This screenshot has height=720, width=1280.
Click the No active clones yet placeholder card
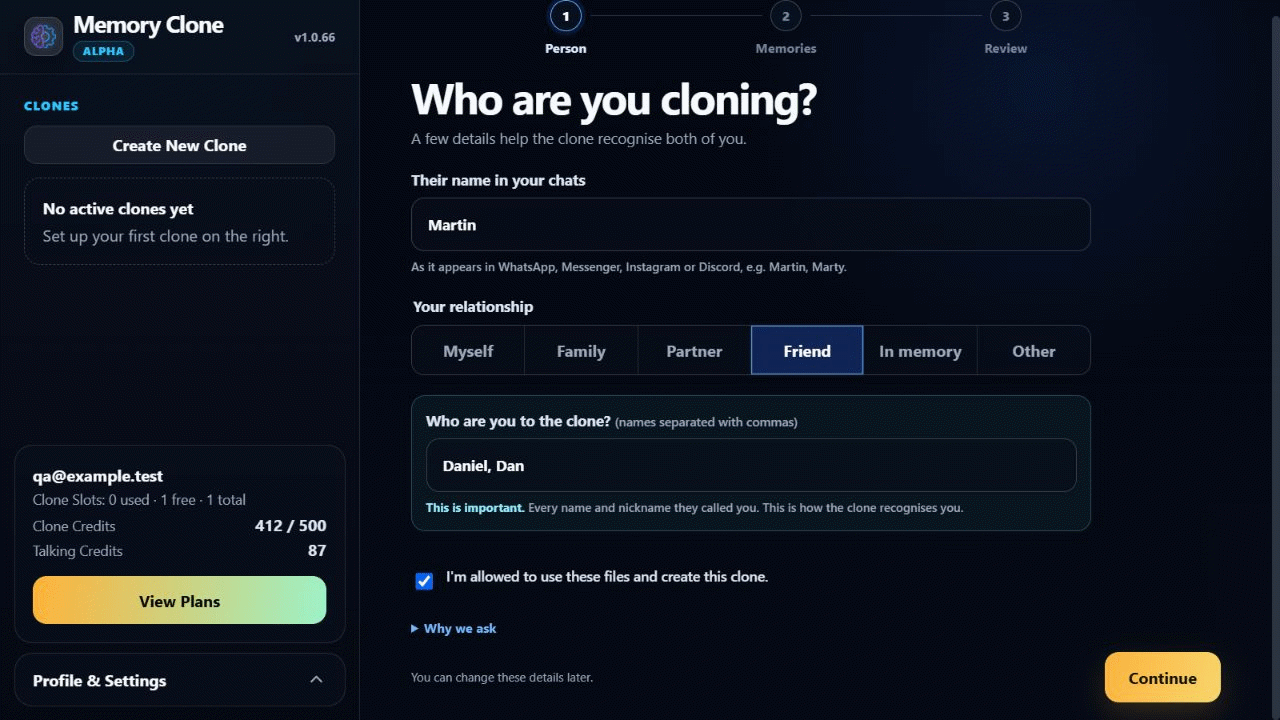tap(179, 222)
